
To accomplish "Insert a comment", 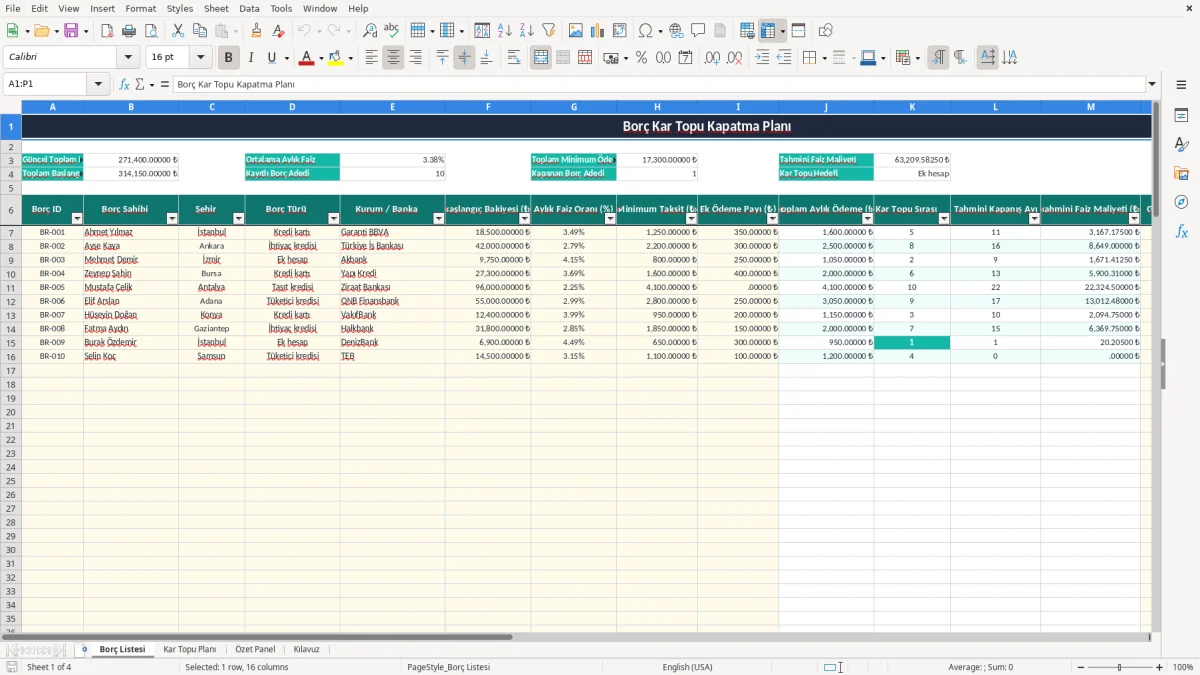I will (x=698, y=31).
